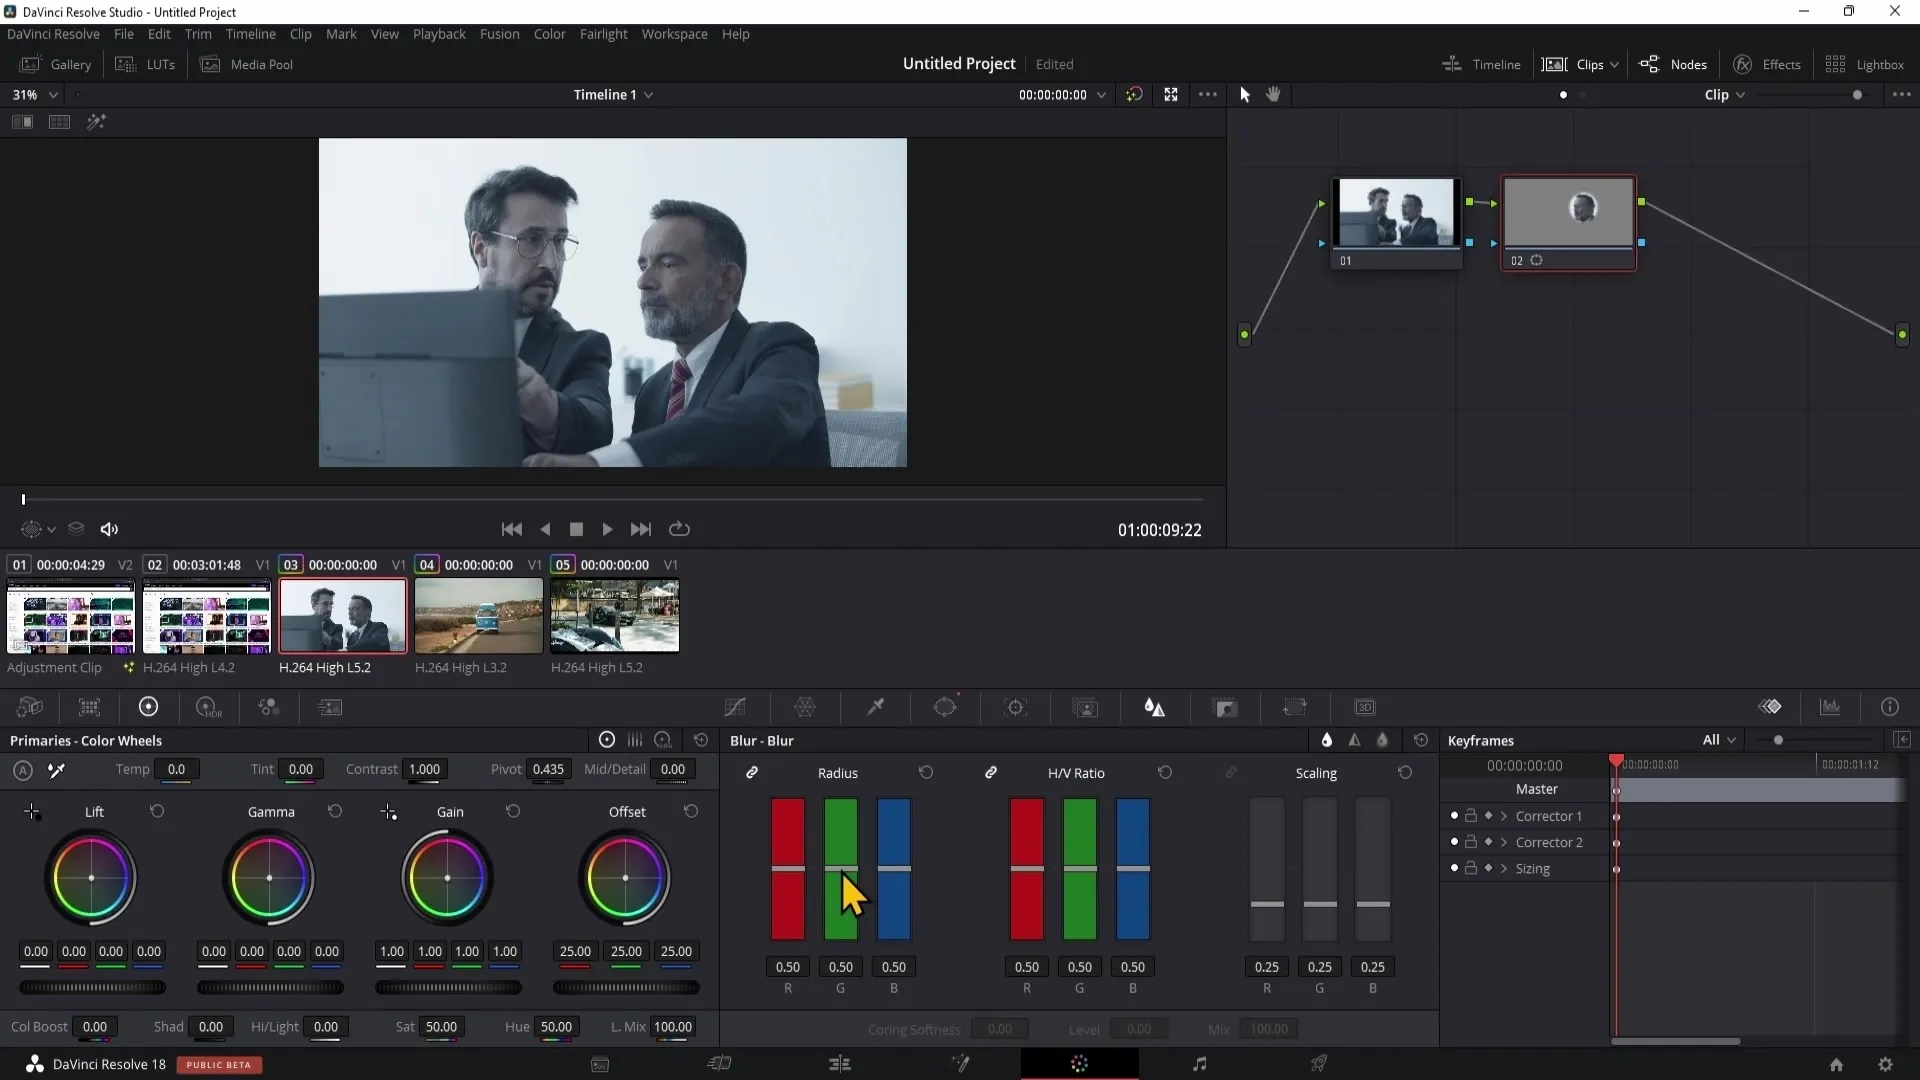1920x1080 pixels.
Task: Open the RGB Mixer palette
Action: coord(268,707)
